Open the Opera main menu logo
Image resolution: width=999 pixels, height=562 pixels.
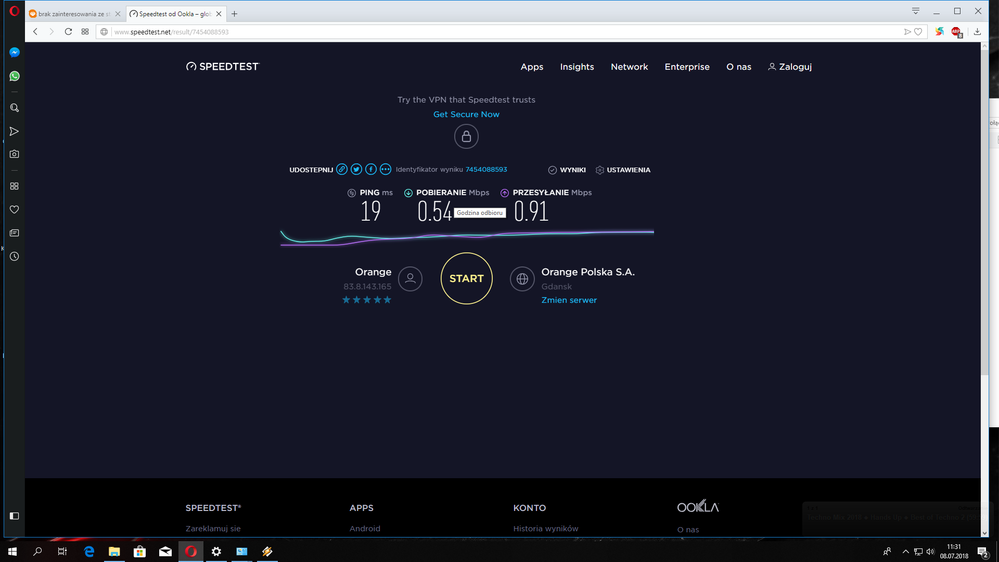tap(14, 11)
